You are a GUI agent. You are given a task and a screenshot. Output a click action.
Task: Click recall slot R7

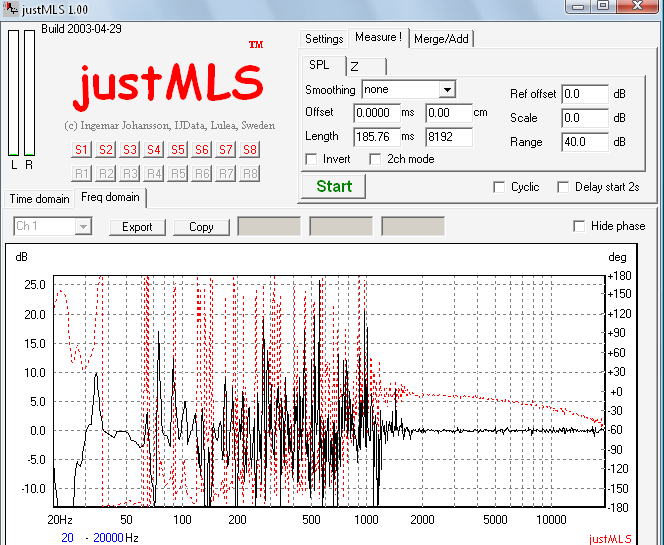pyautogui.click(x=225, y=174)
